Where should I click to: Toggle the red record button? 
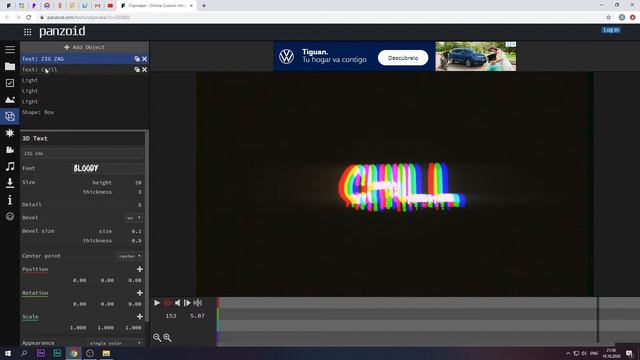[x=167, y=303]
